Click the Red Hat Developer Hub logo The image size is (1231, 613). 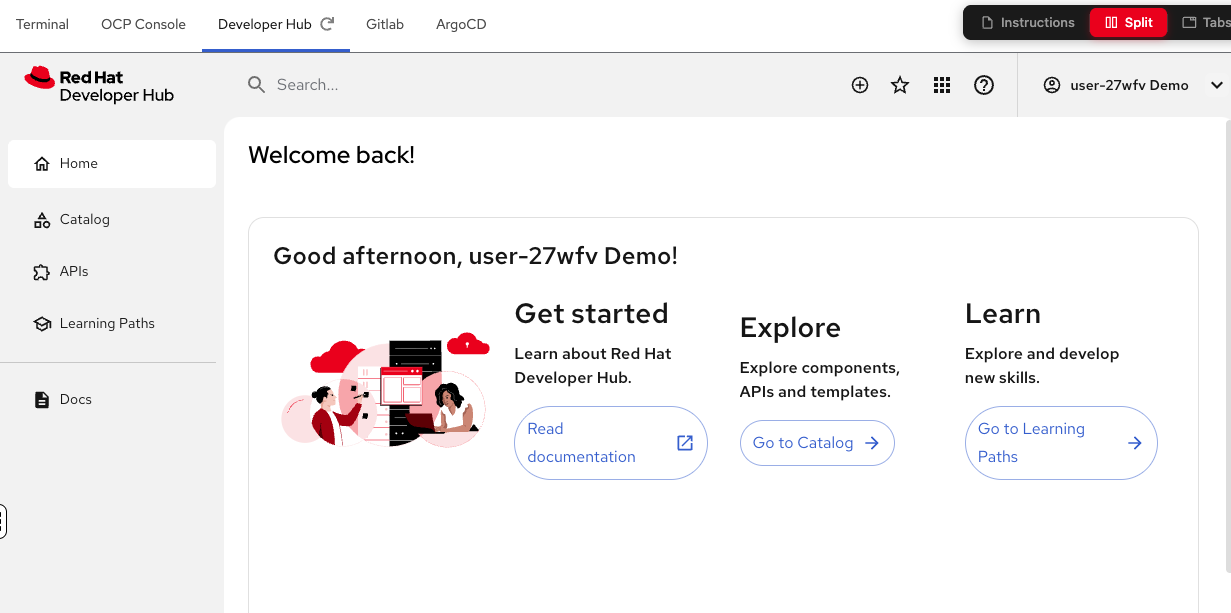pos(99,85)
